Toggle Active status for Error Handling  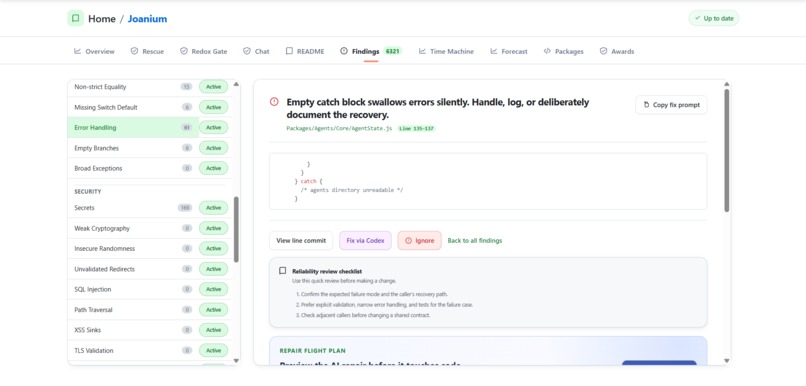click(213, 127)
